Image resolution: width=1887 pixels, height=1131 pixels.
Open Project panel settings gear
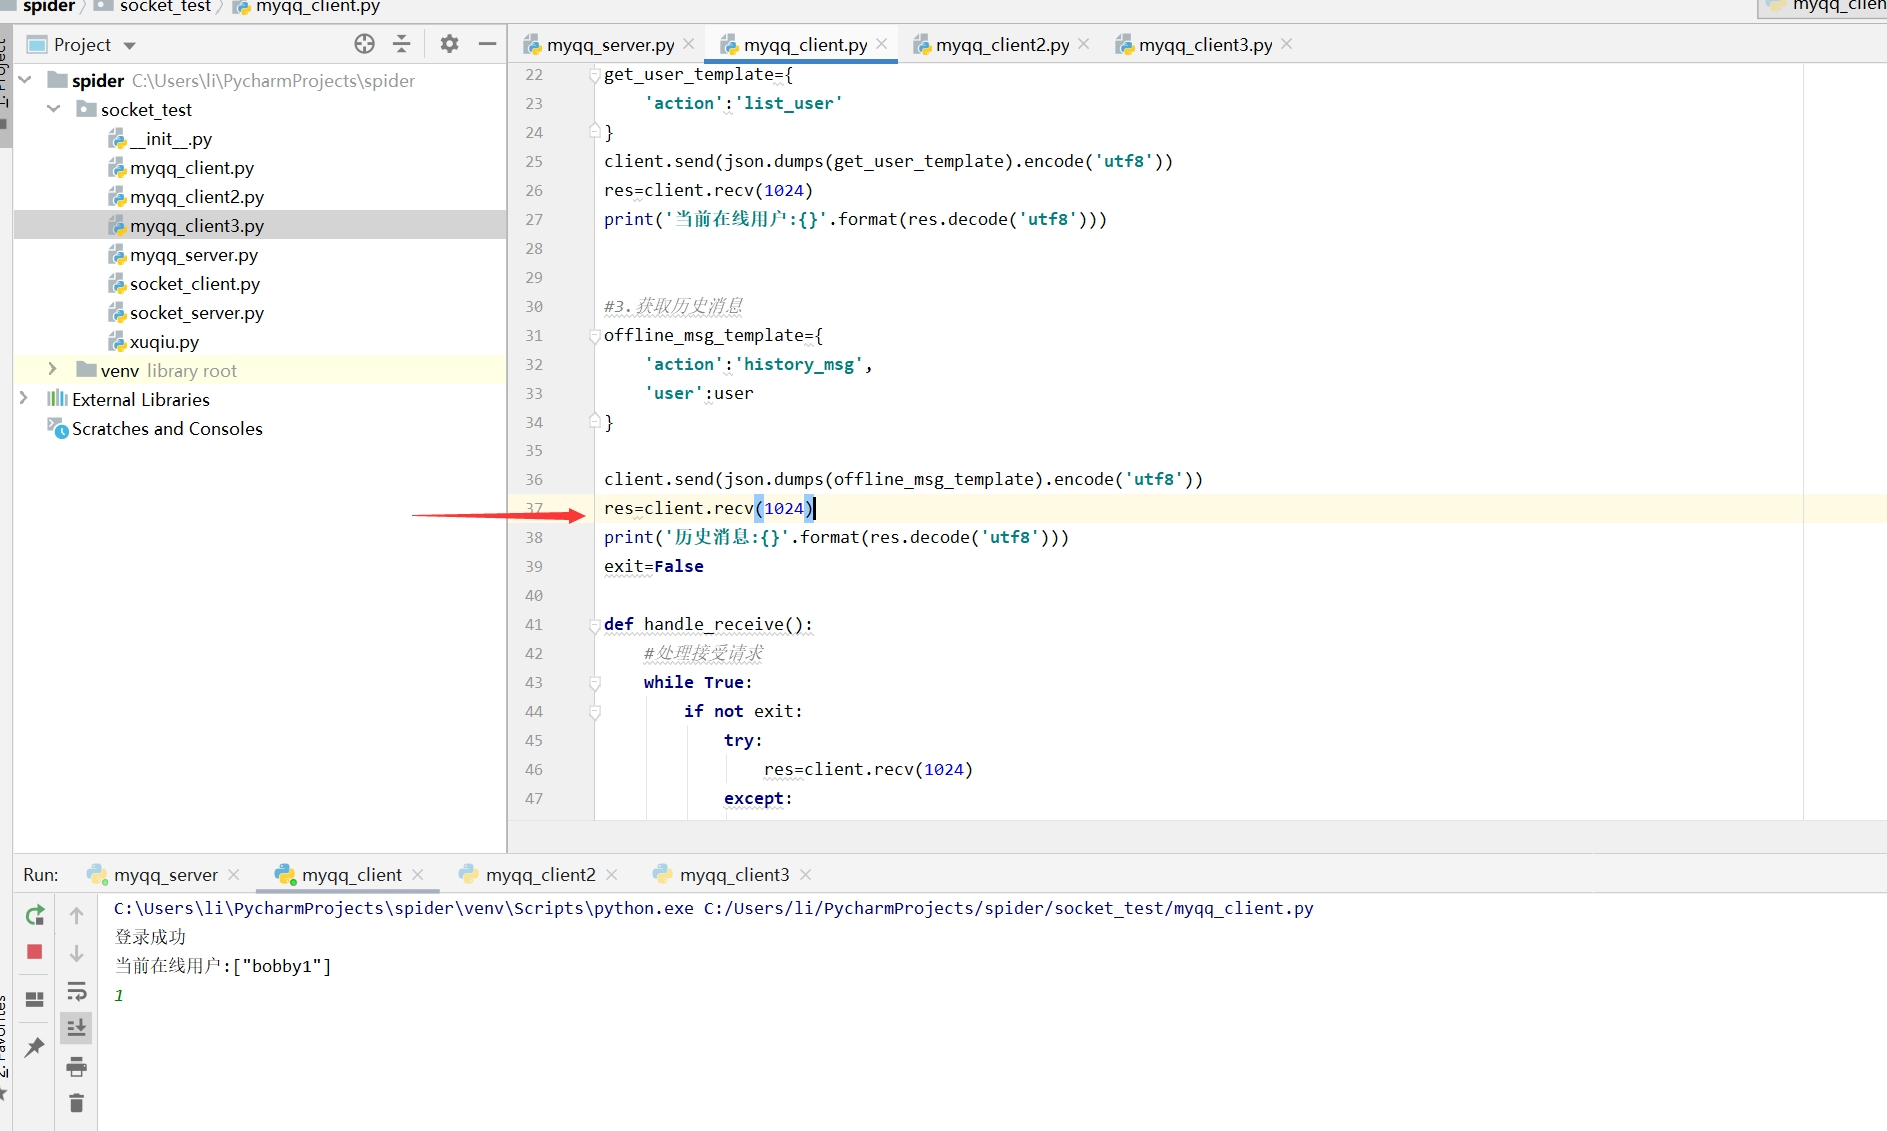pos(449,44)
